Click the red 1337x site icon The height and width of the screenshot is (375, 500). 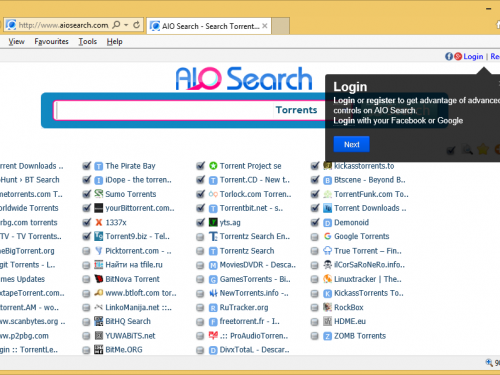click(99, 222)
